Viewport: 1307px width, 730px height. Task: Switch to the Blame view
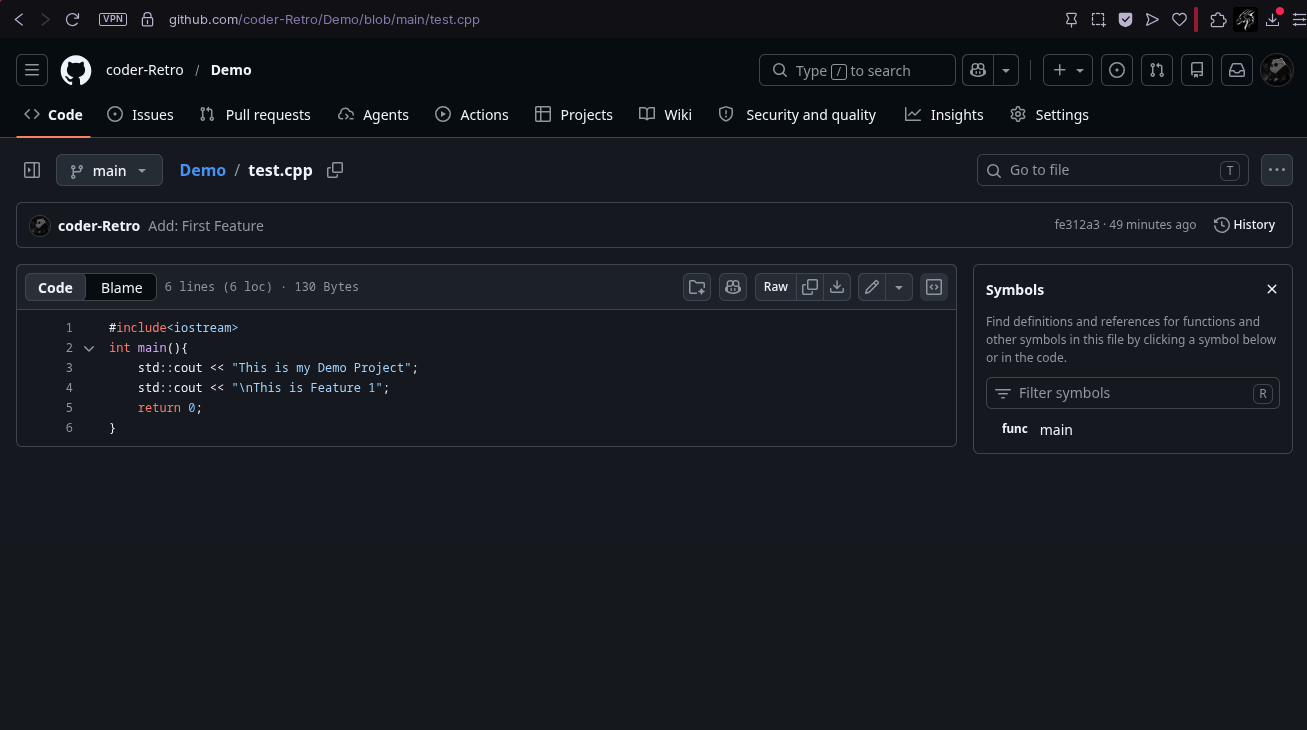pos(122,288)
